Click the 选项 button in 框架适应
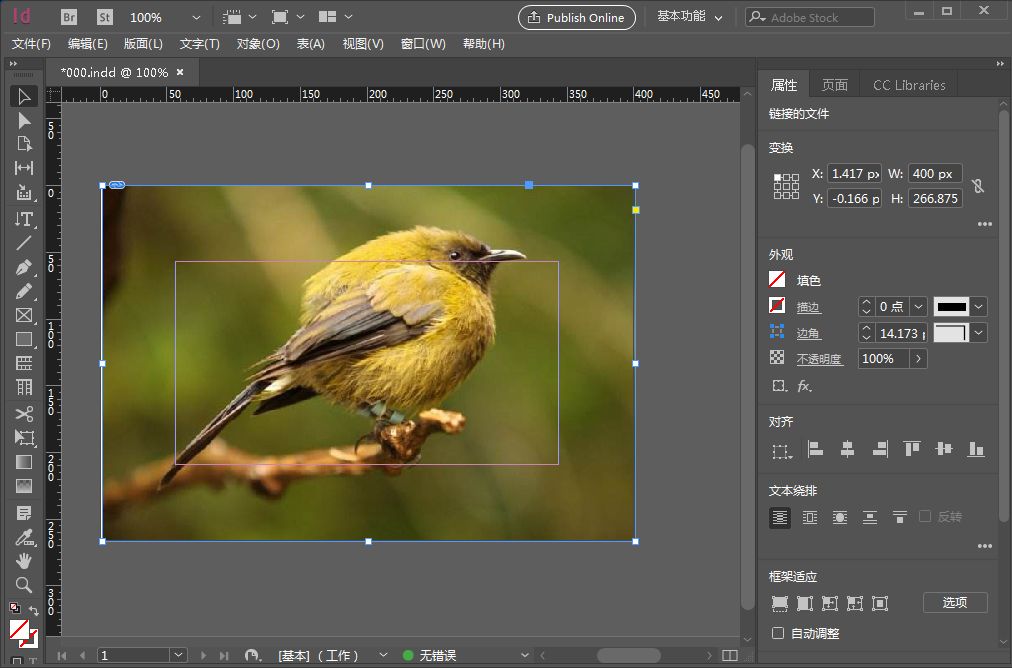This screenshot has height=668, width=1012. [954, 602]
